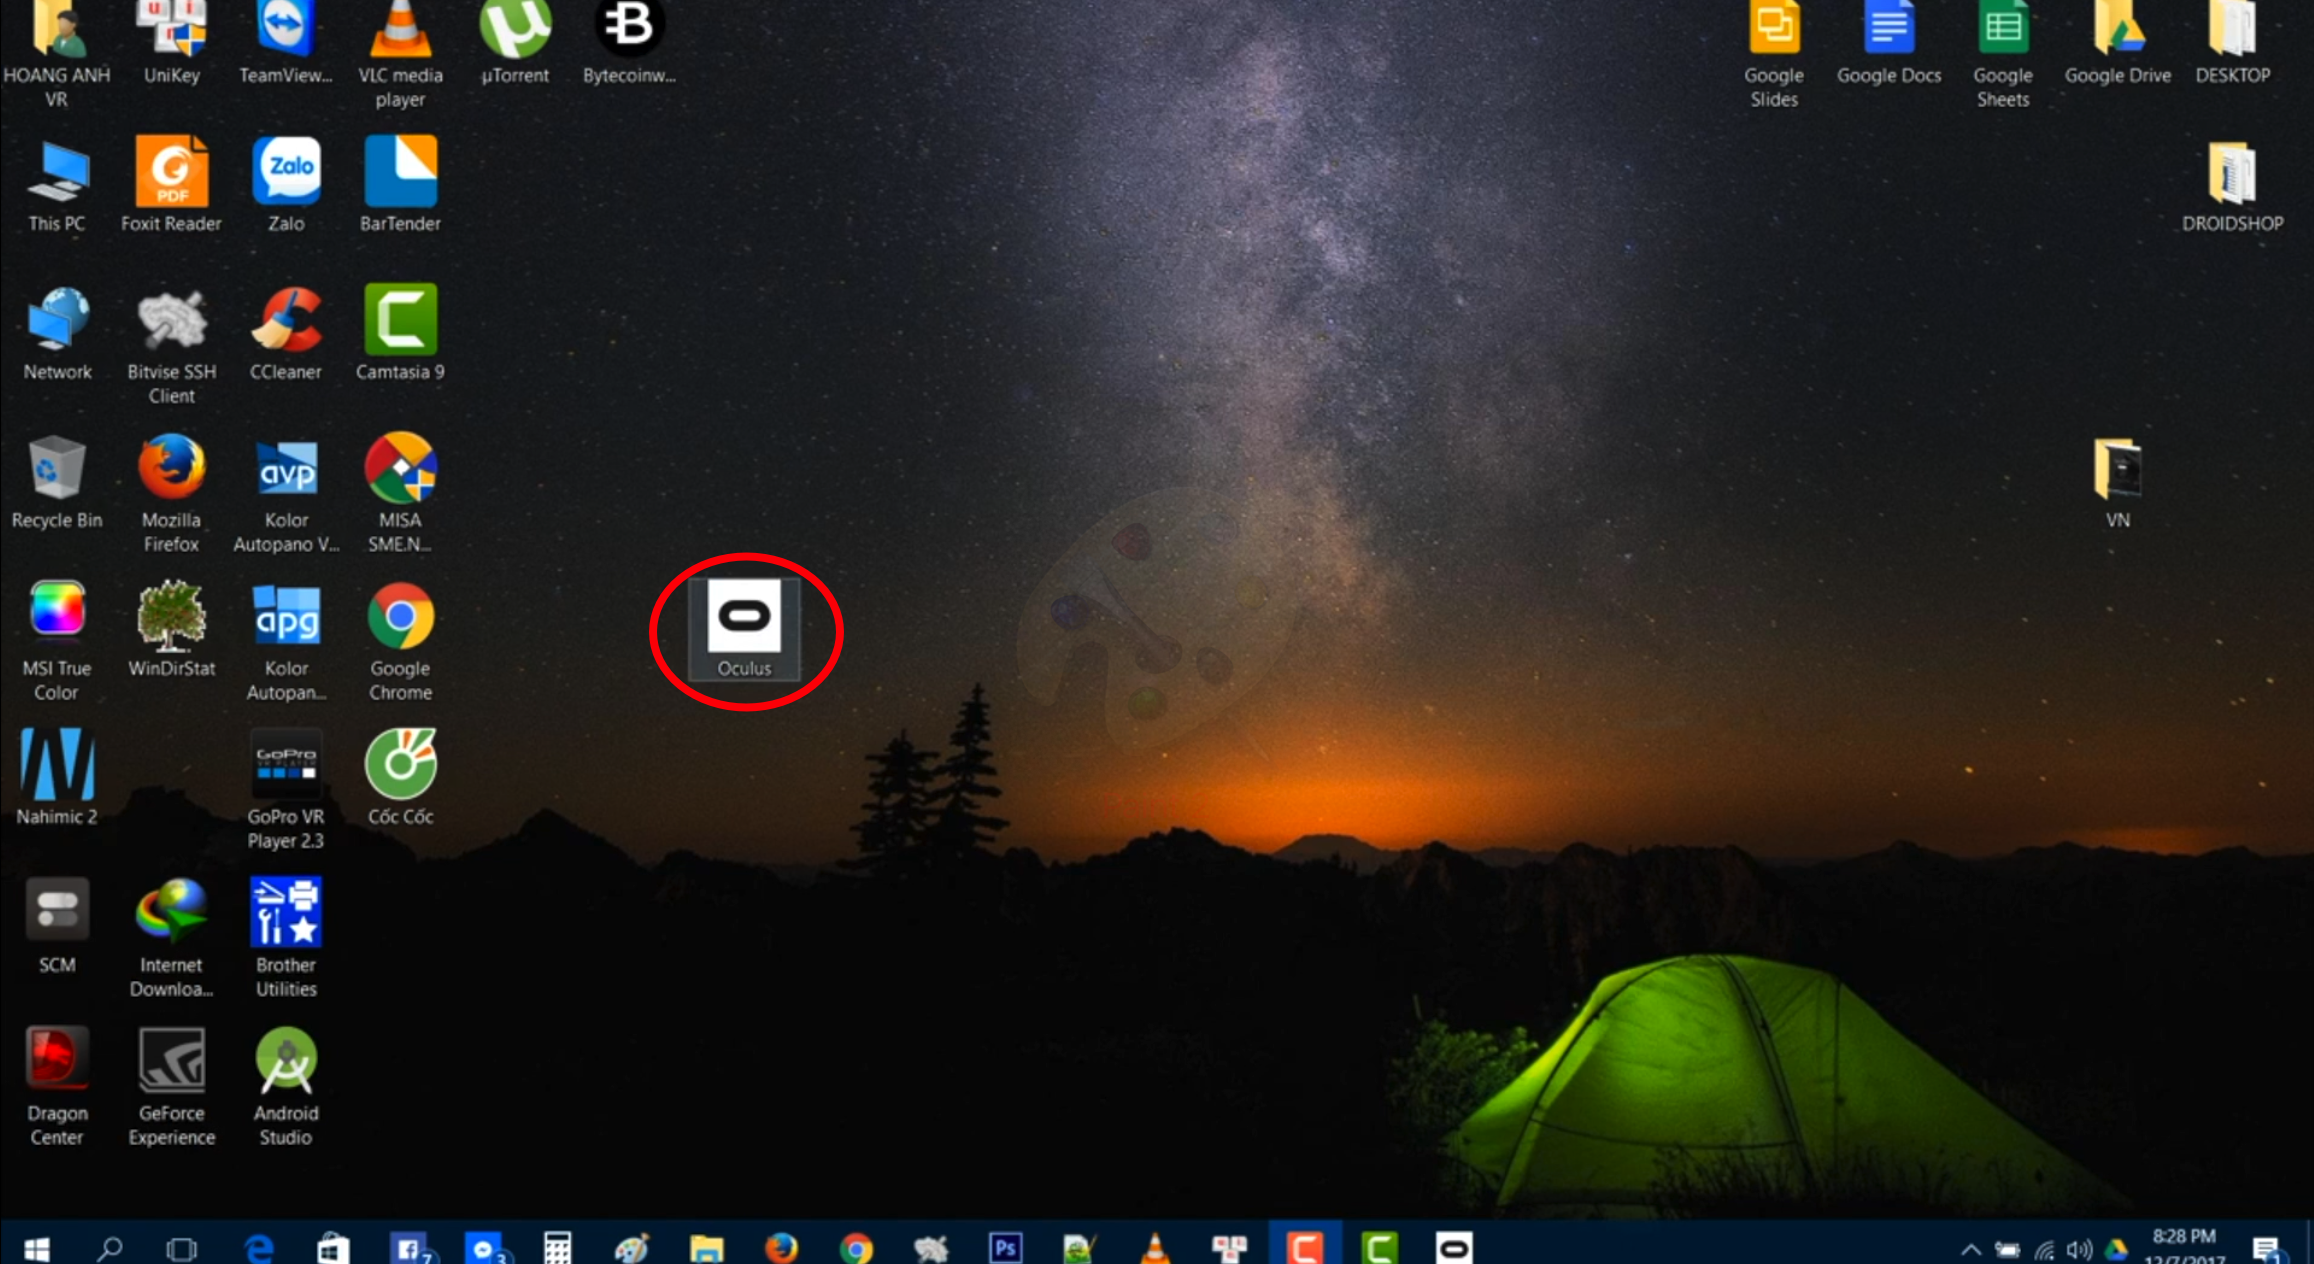Select the Brother Utilities desktop icon

pos(286,939)
